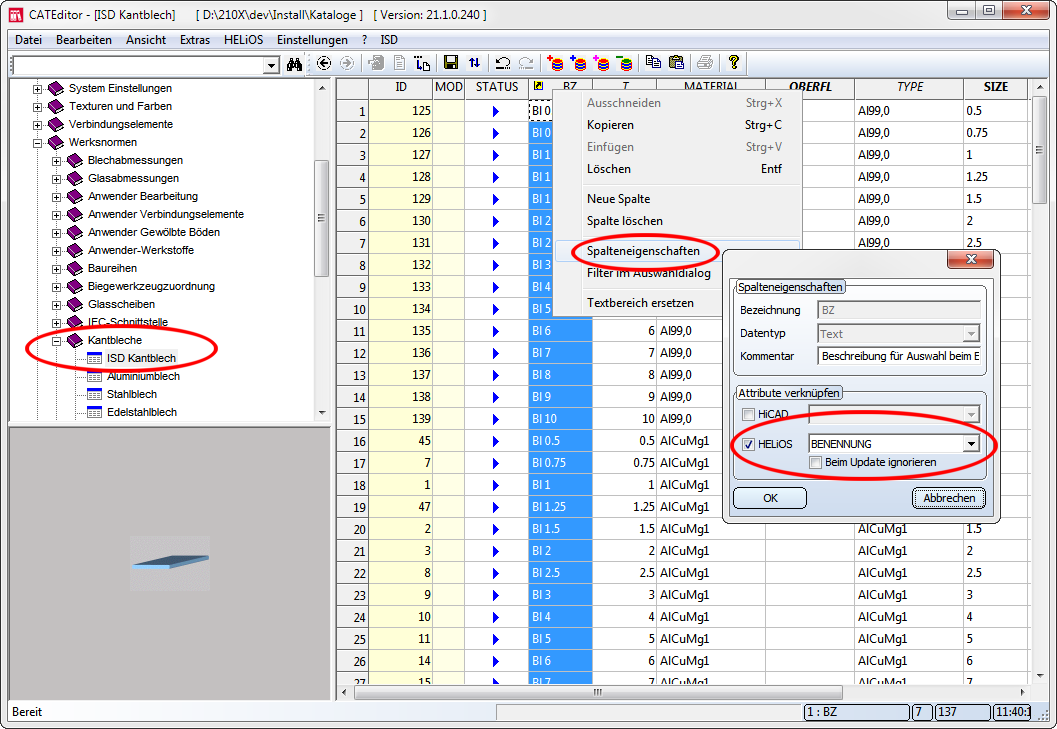
Task: Click the dotted arrow document toolbar icon
Action: pyautogui.click(x=423, y=63)
